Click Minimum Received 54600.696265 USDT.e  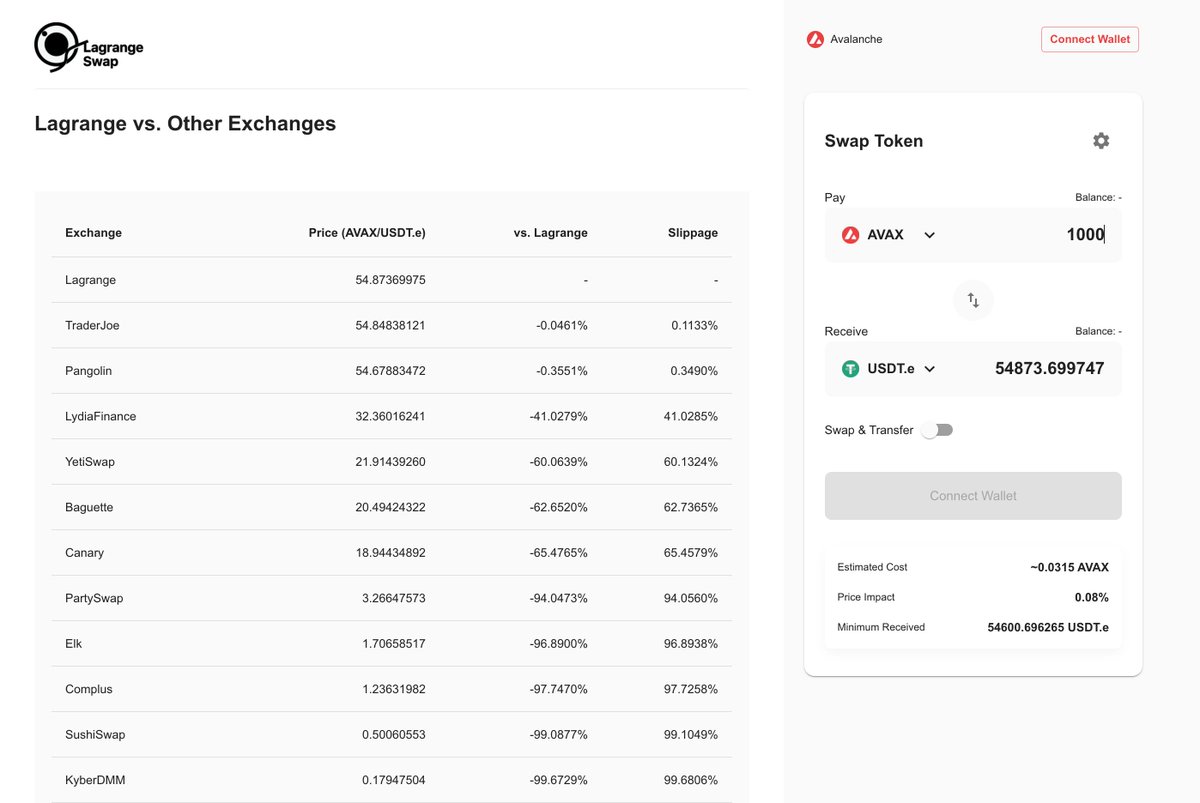tap(1048, 628)
